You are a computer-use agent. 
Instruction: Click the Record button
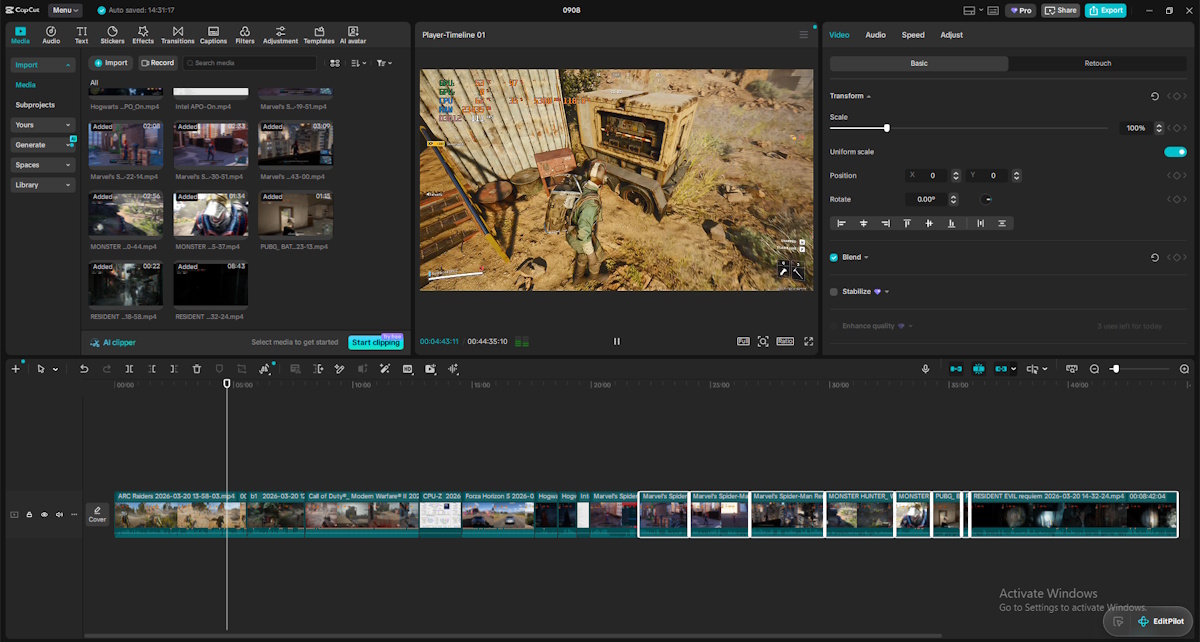coord(157,63)
